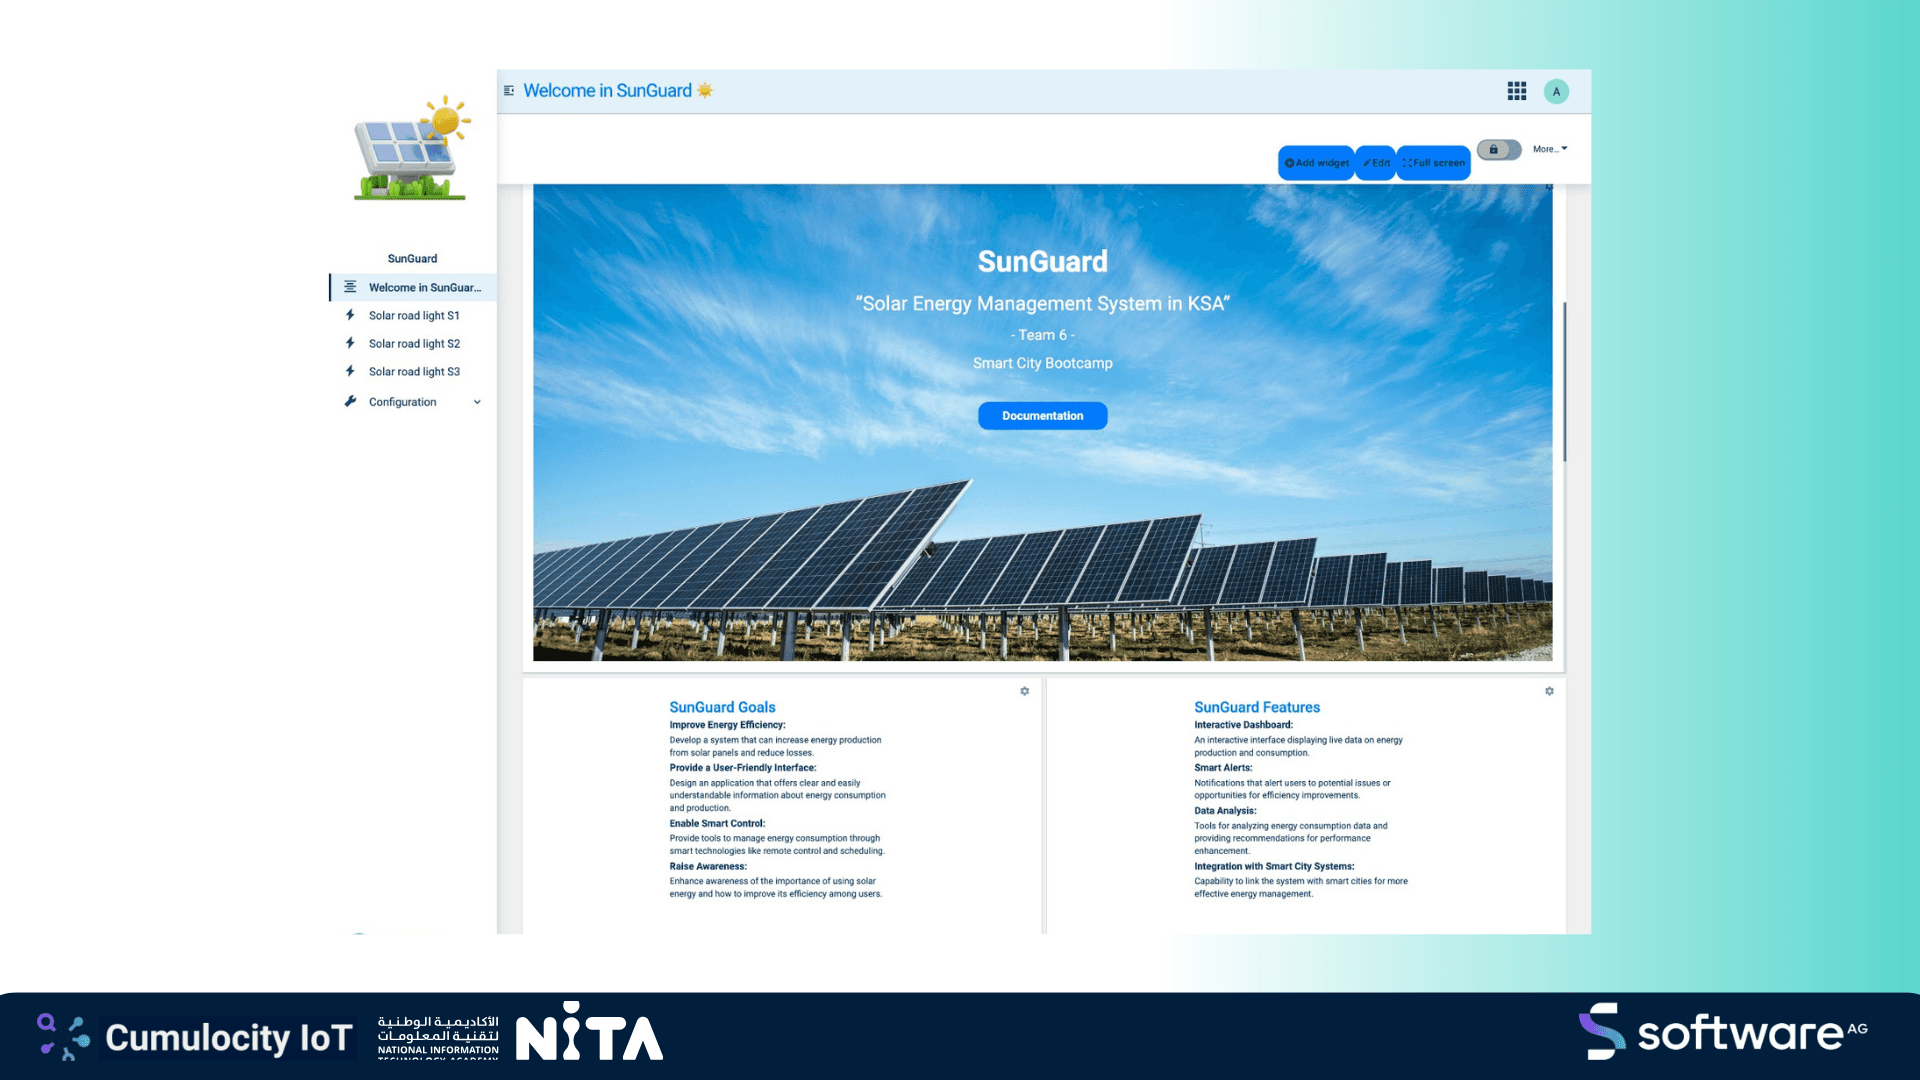
Task: Open Solar road light S2 page
Action: click(x=413, y=343)
